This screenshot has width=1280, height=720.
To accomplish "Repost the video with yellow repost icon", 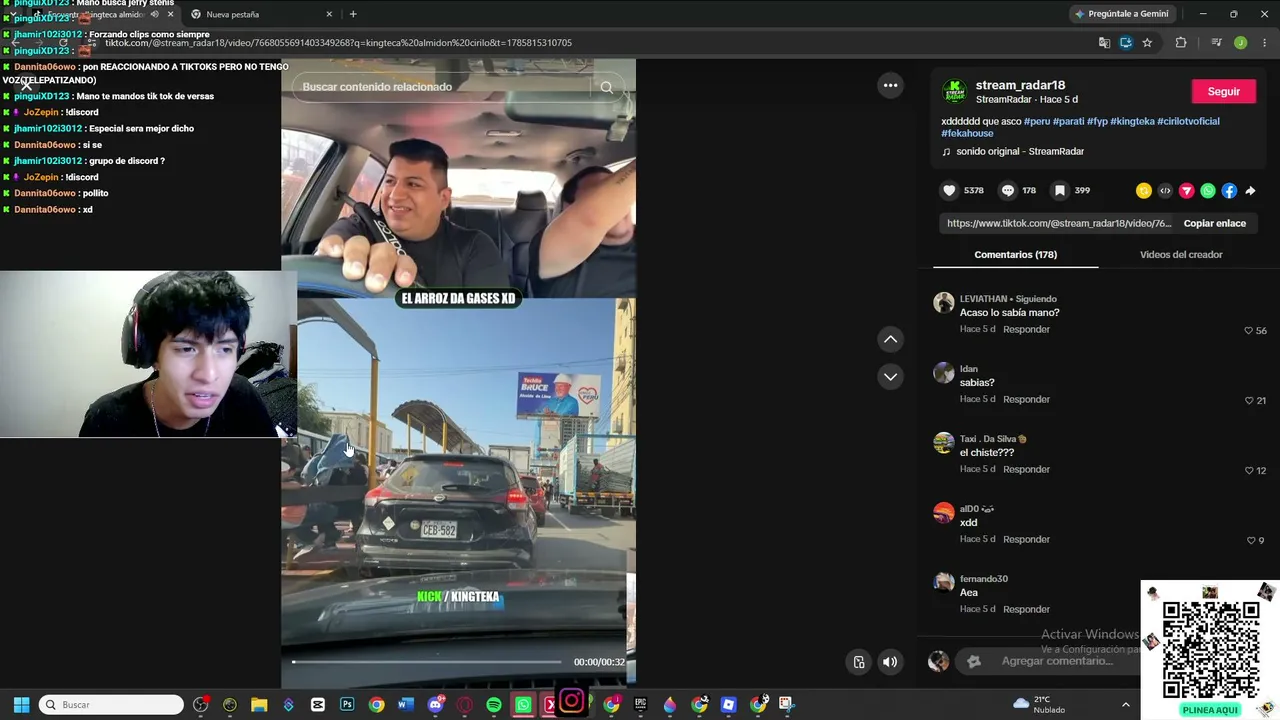I will point(1144,191).
